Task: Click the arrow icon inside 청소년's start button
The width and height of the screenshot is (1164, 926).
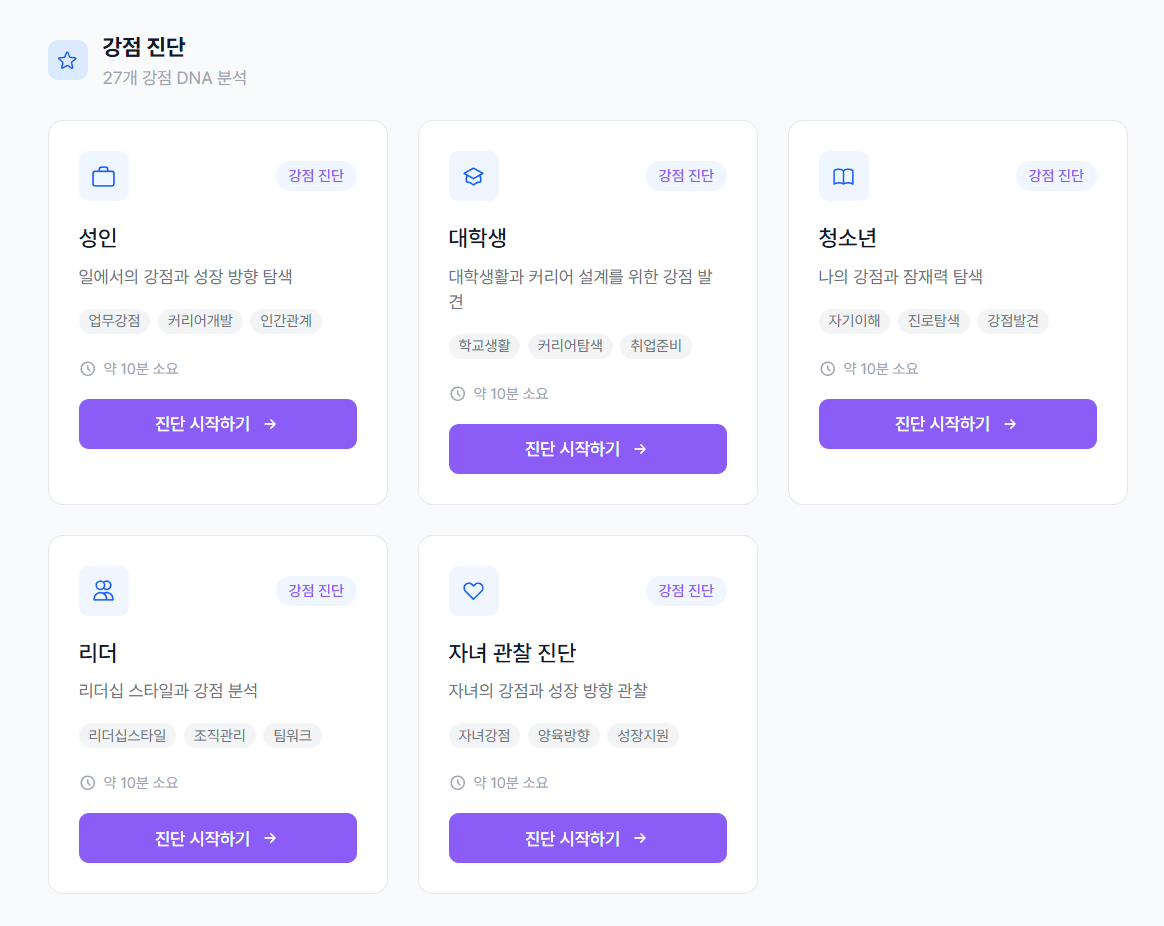Action: [1010, 423]
